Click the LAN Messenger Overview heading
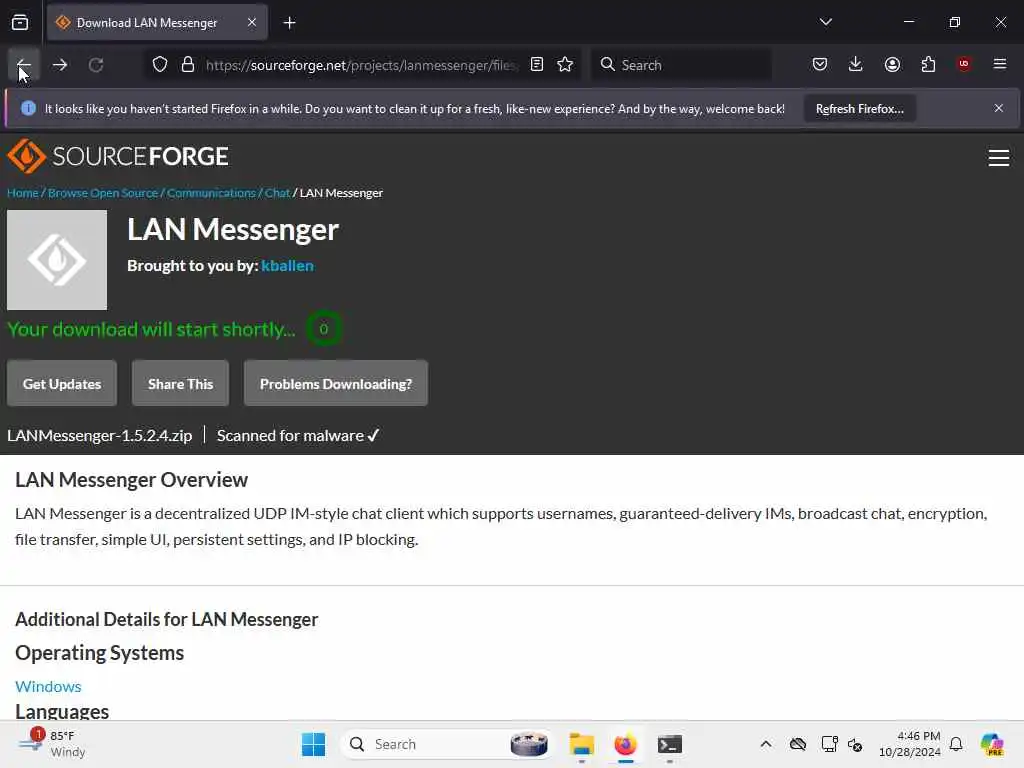 [131, 480]
